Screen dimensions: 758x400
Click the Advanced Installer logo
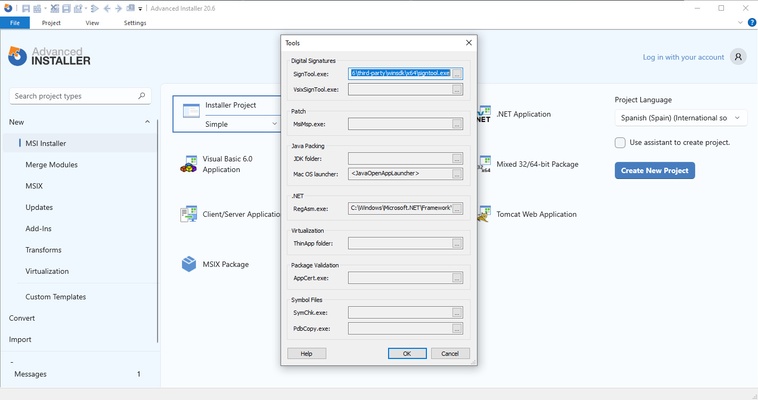coord(49,56)
